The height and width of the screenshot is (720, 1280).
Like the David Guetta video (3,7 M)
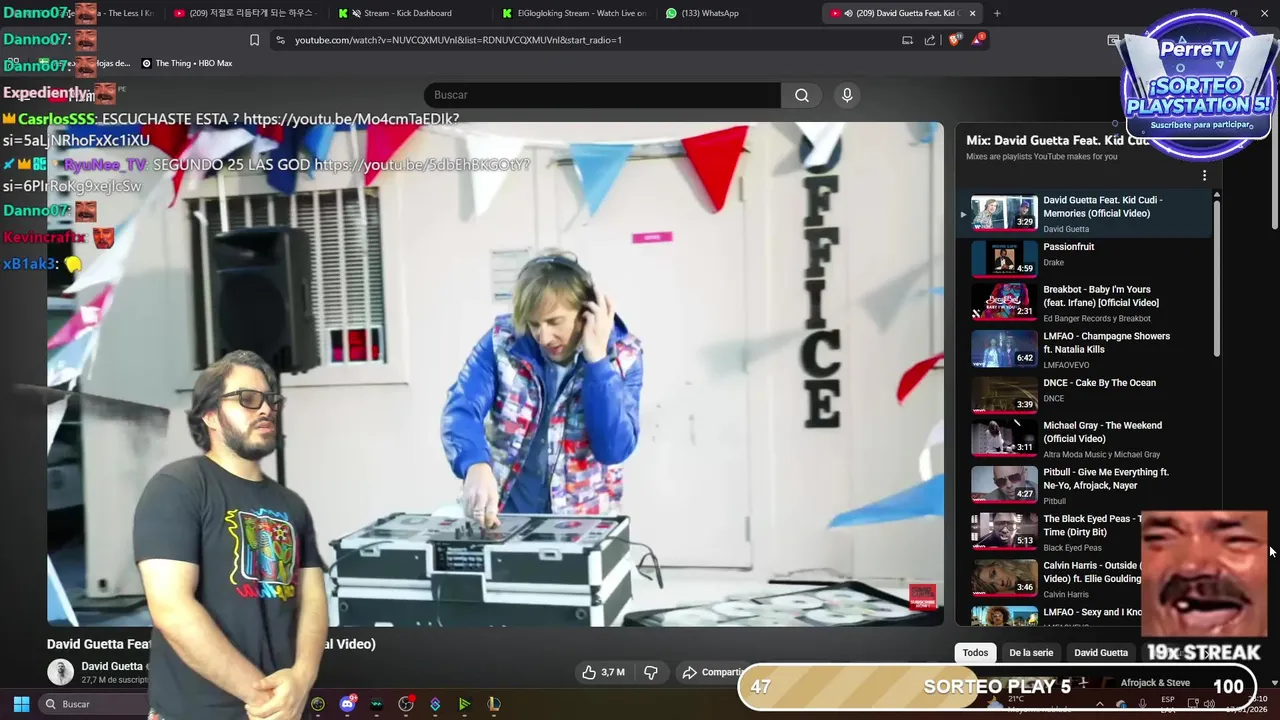tap(603, 672)
